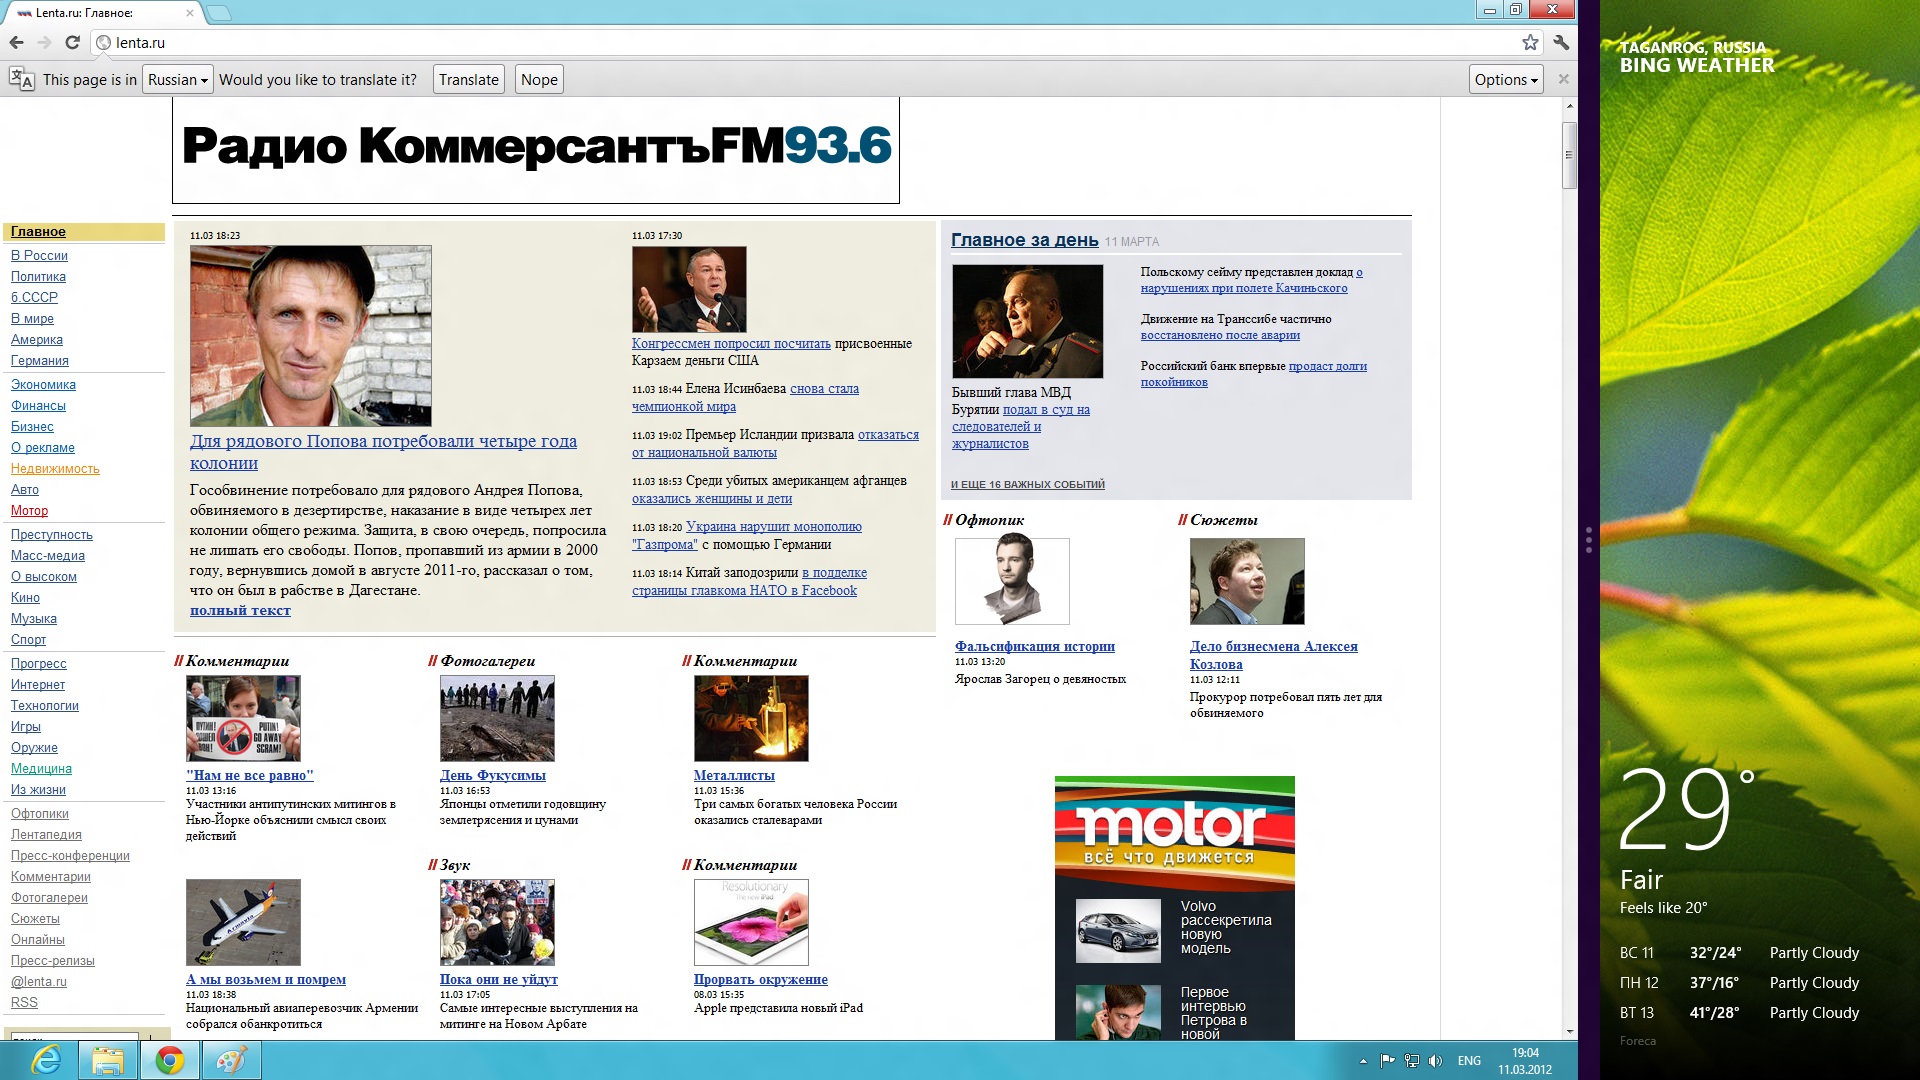Open Дело бизнесмена Алексея Козлова link
Viewport: 1920px width, 1080px height.
pos(1273,655)
